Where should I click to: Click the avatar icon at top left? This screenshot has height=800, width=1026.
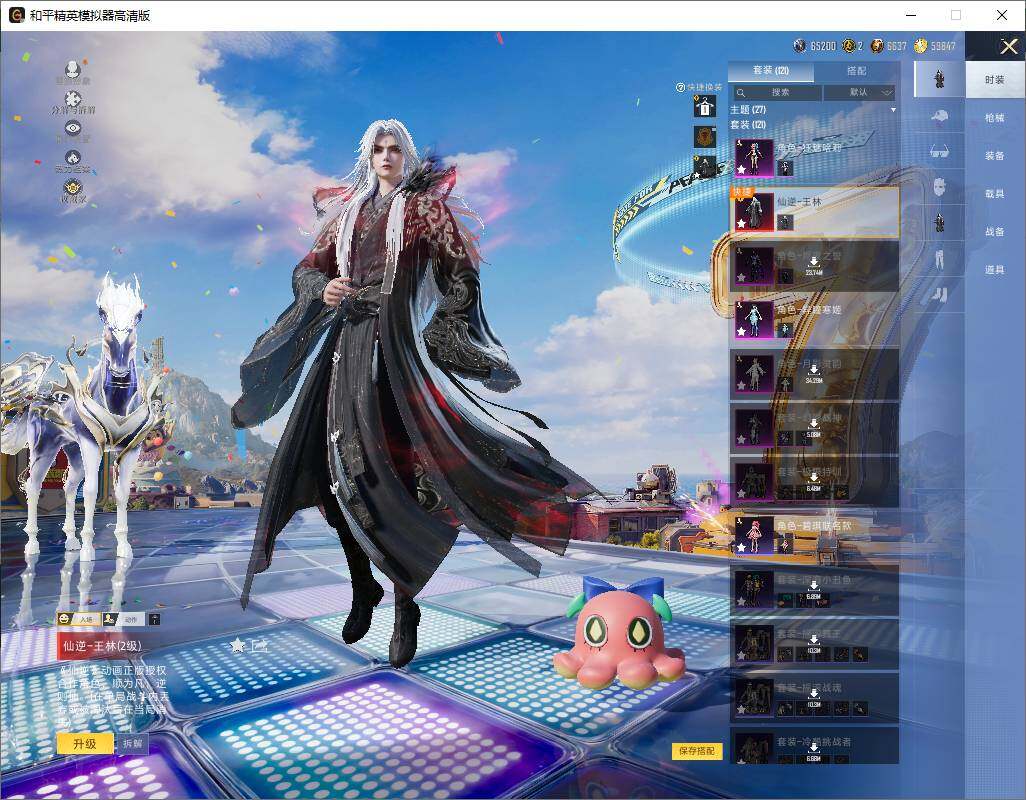73,68
